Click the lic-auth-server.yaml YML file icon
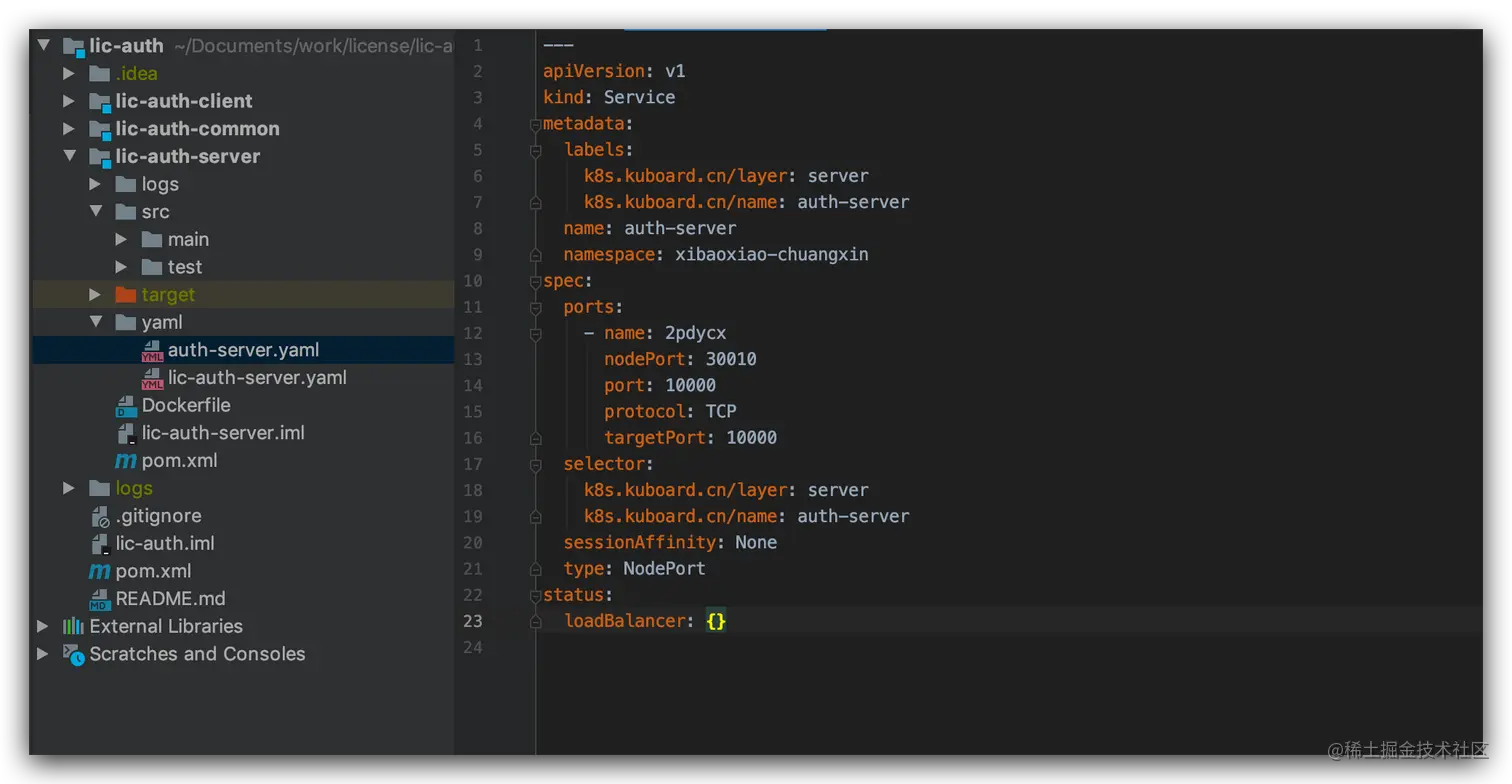Screen dimensions: 1512x784 pos(152,379)
